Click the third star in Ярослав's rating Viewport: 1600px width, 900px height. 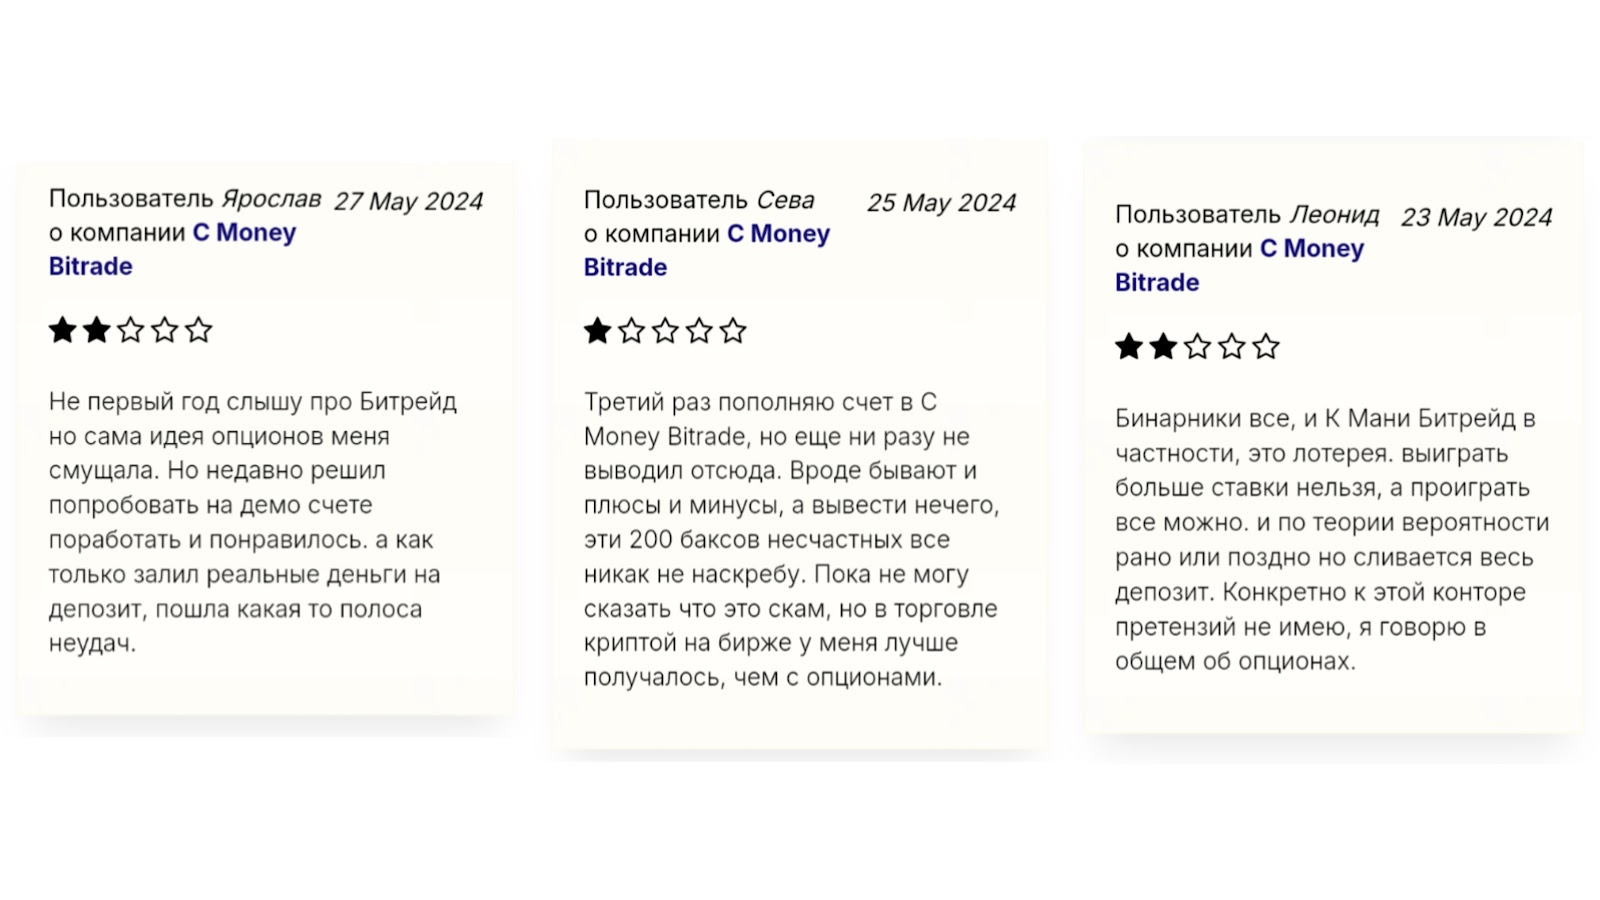click(131, 330)
